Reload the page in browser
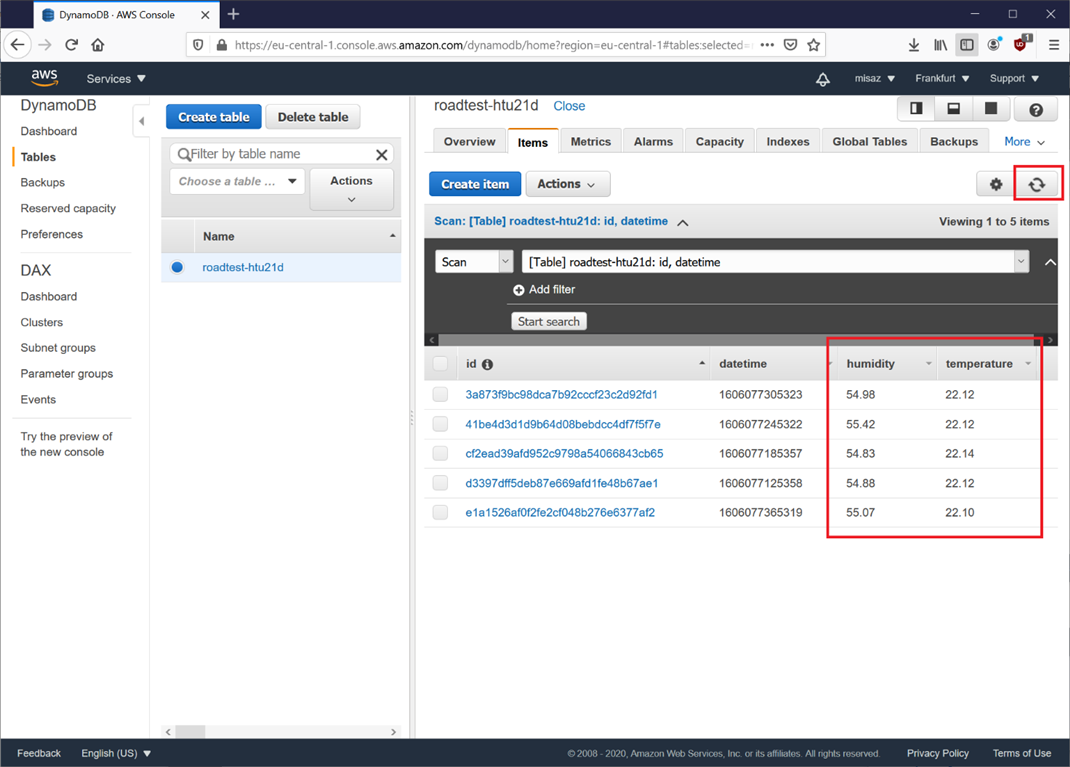 tap(72, 45)
